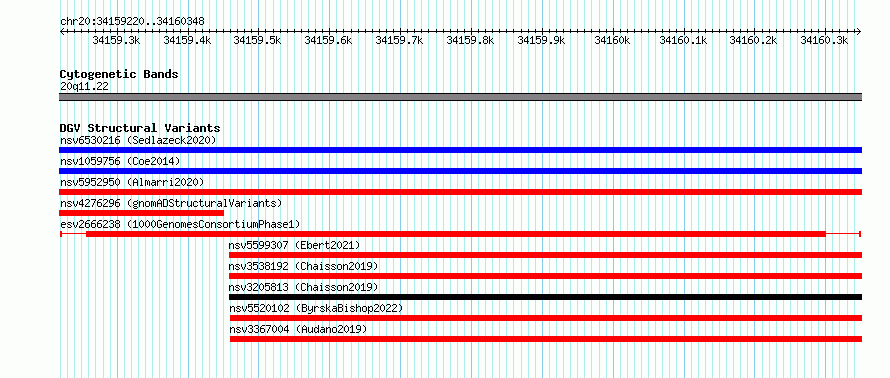Click label nsv3205813 (Chaisson2019)

[x=304, y=287]
